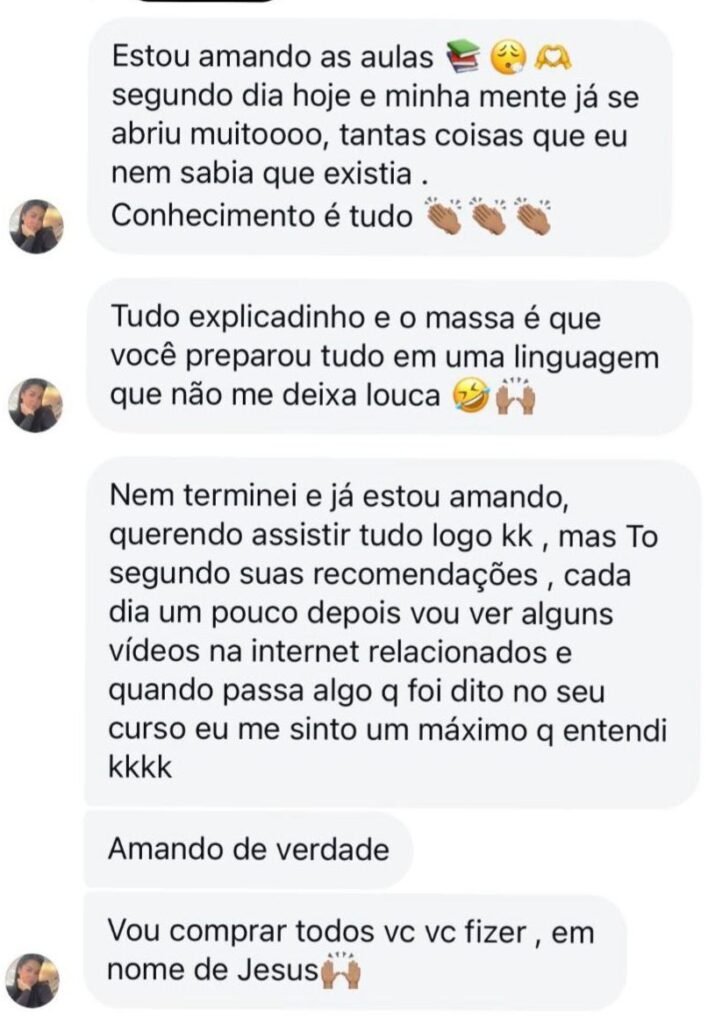
Task: Open sender's avatar beside "Vou comprar todos" message
Action: click(33, 979)
